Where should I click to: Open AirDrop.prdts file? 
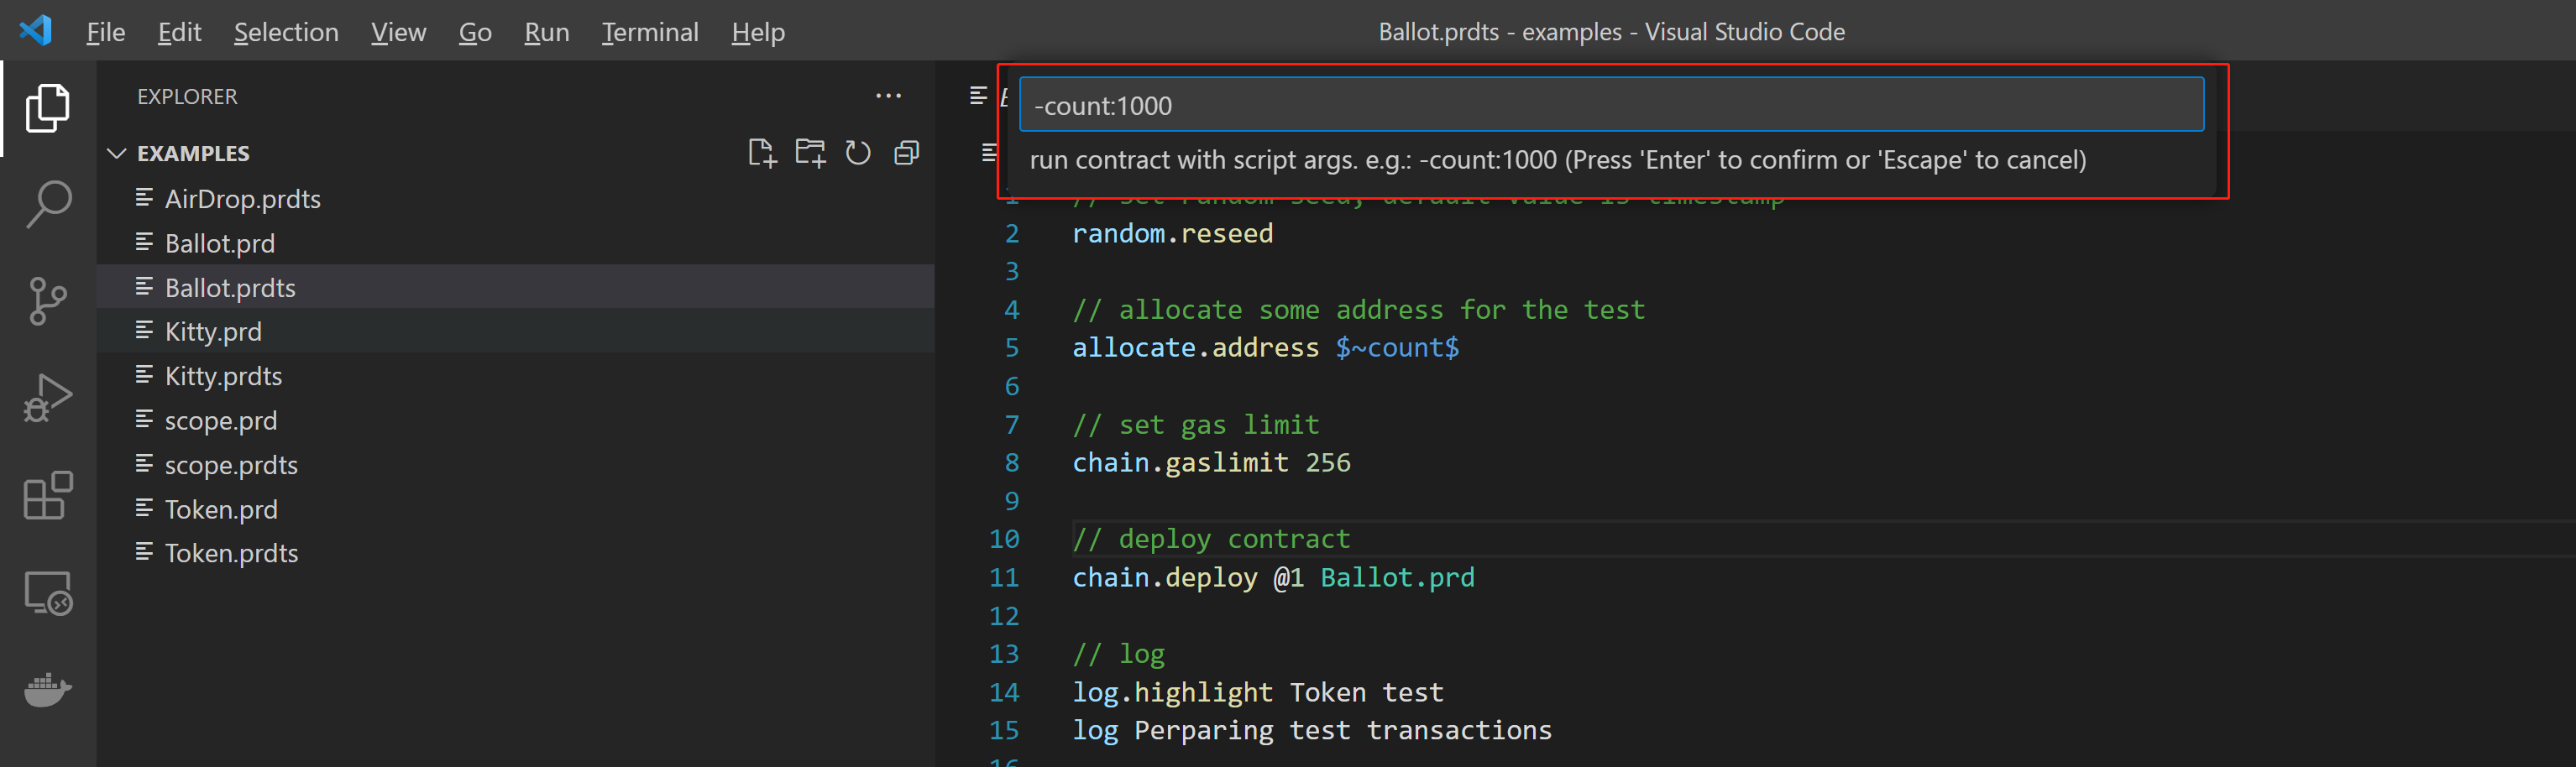point(515,199)
